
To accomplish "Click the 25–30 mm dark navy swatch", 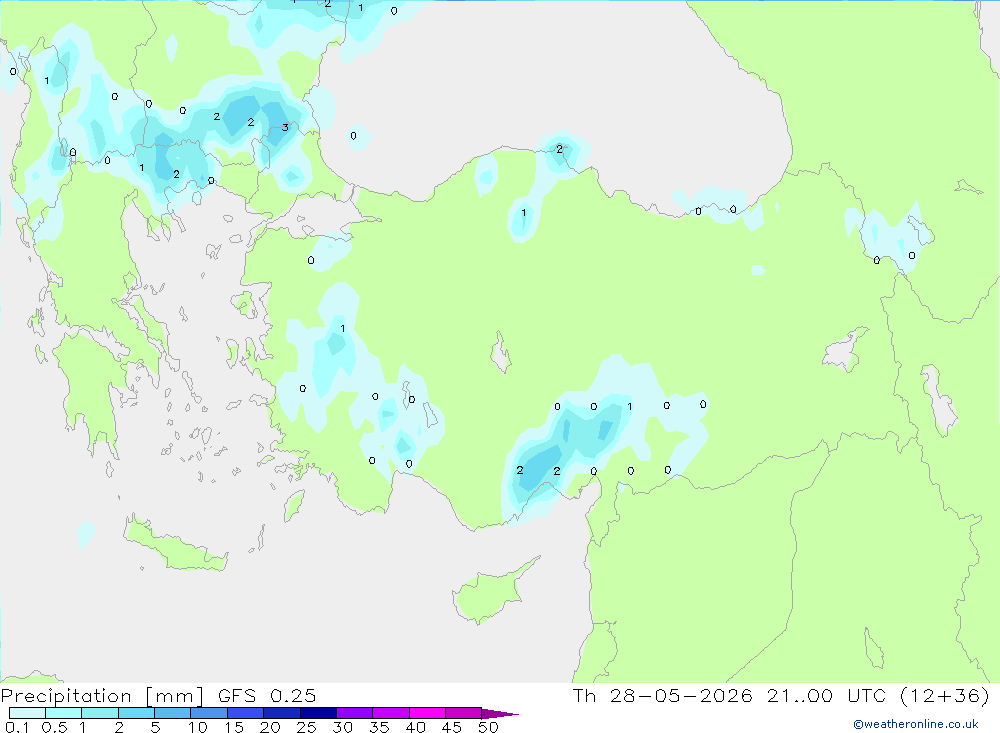I will [318, 713].
